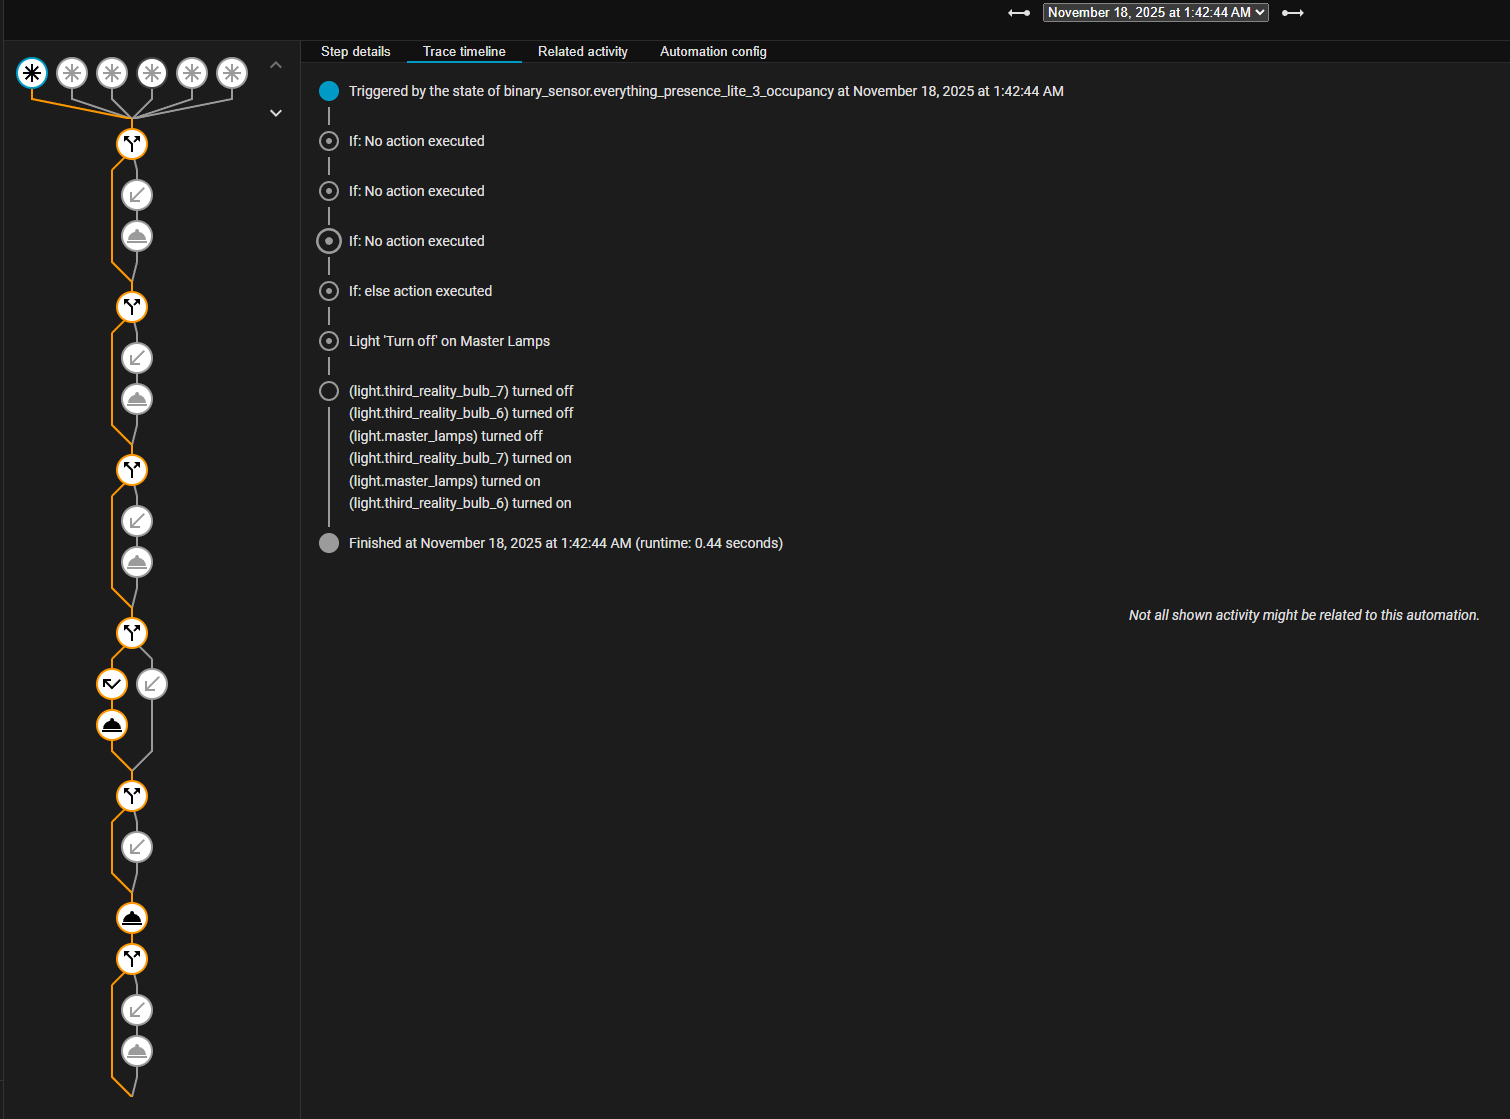
Task: Open the second If branch node in the graph
Action: (132, 307)
